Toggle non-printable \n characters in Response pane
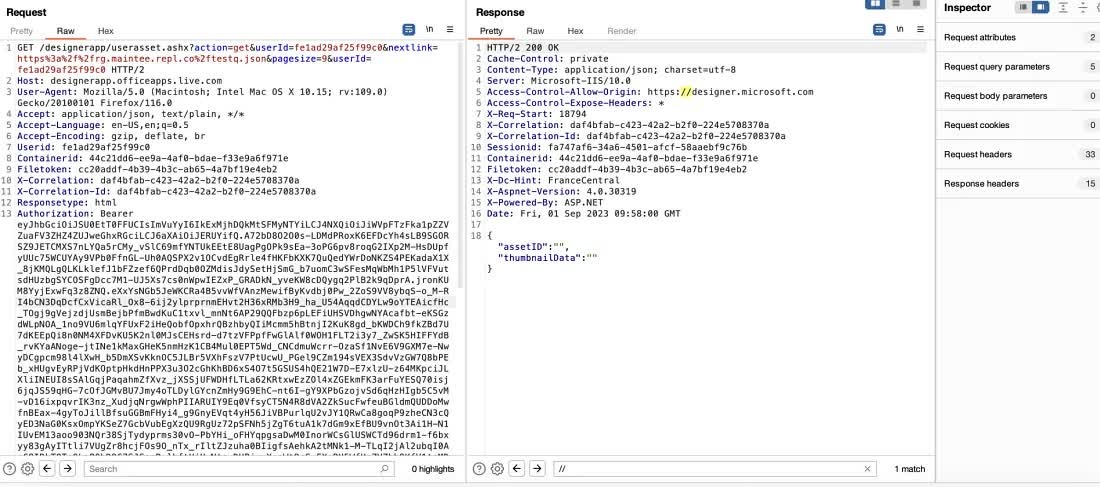 coord(899,29)
